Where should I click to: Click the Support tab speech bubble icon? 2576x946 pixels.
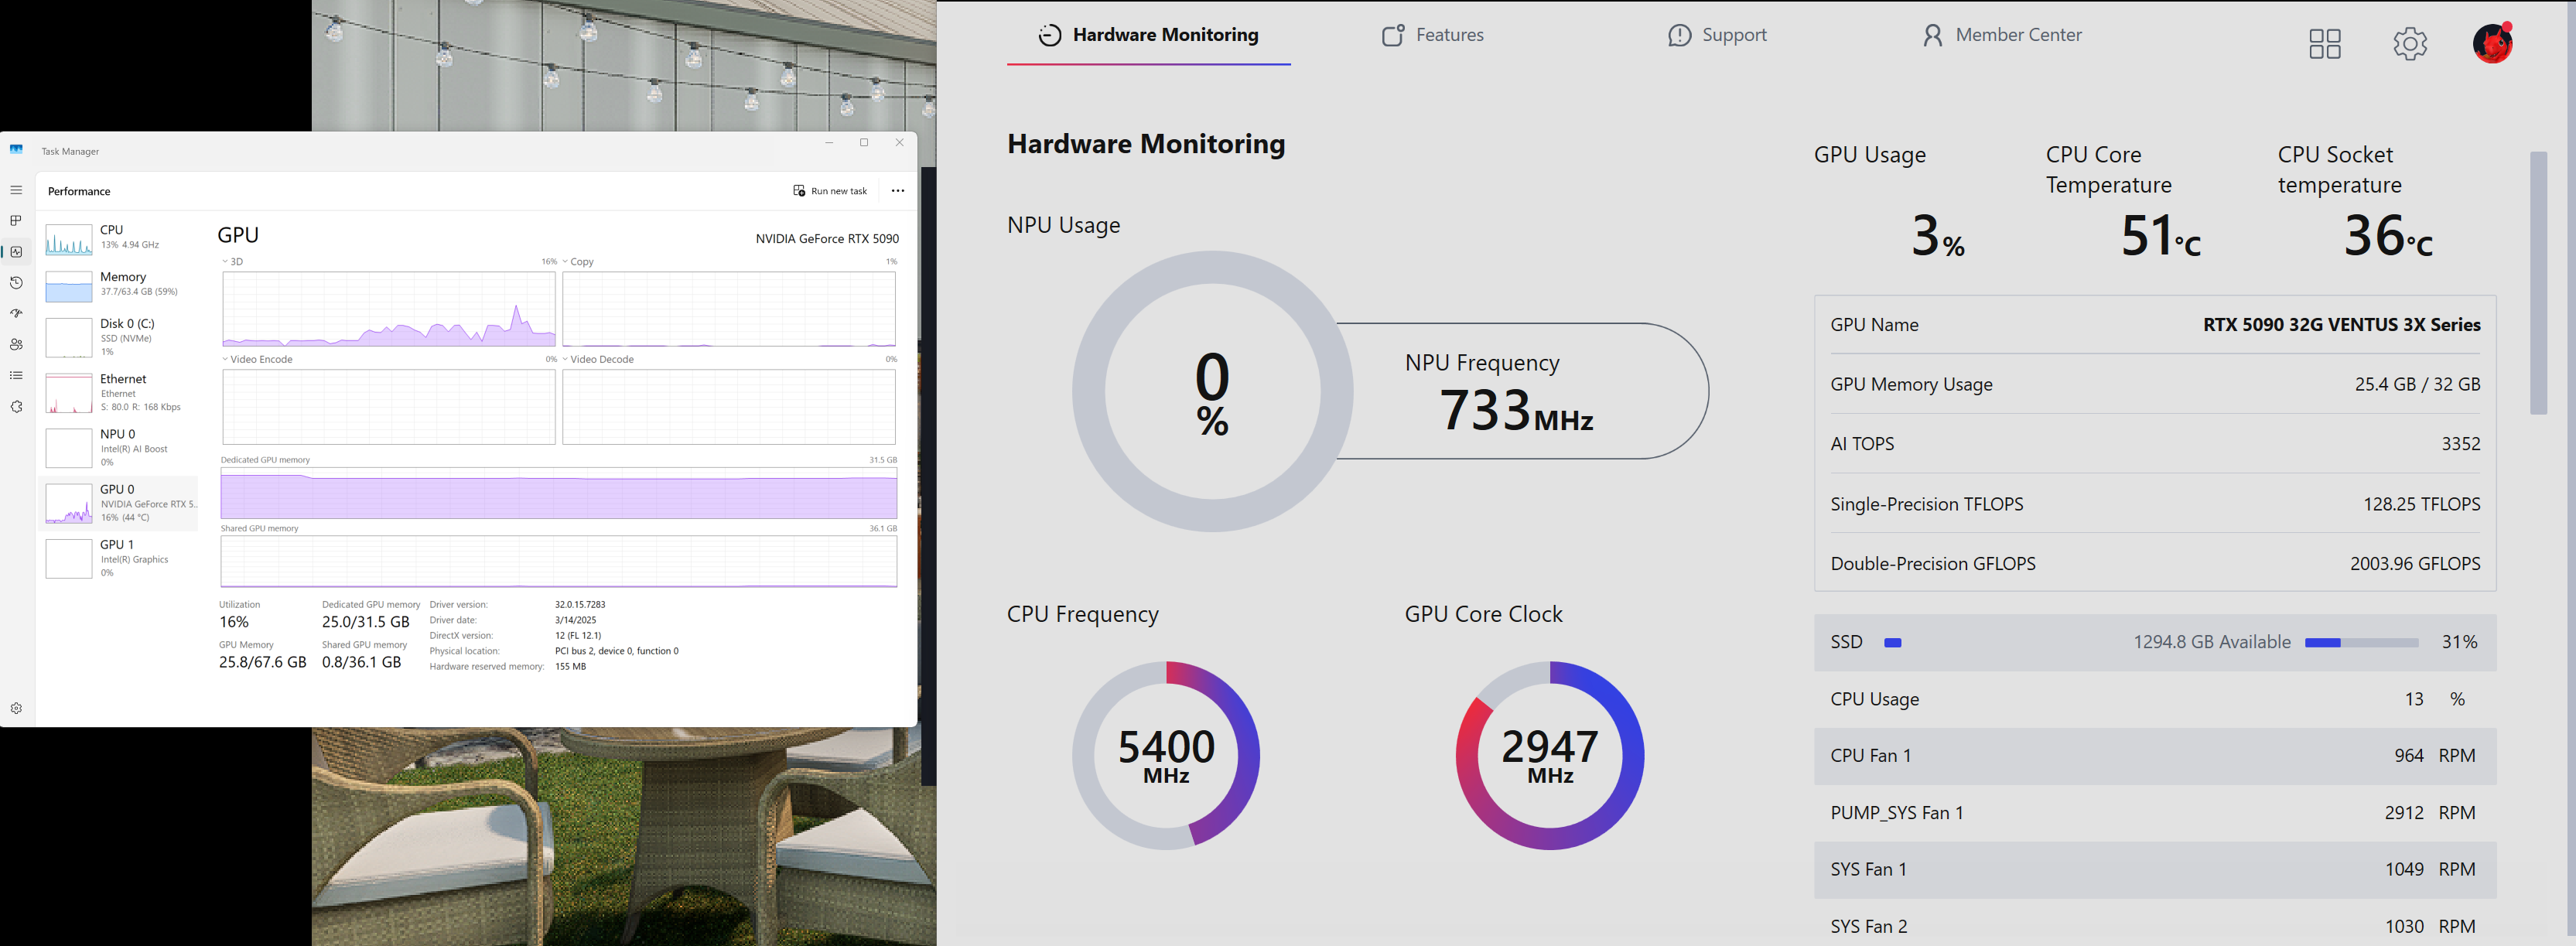tap(1679, 36)
